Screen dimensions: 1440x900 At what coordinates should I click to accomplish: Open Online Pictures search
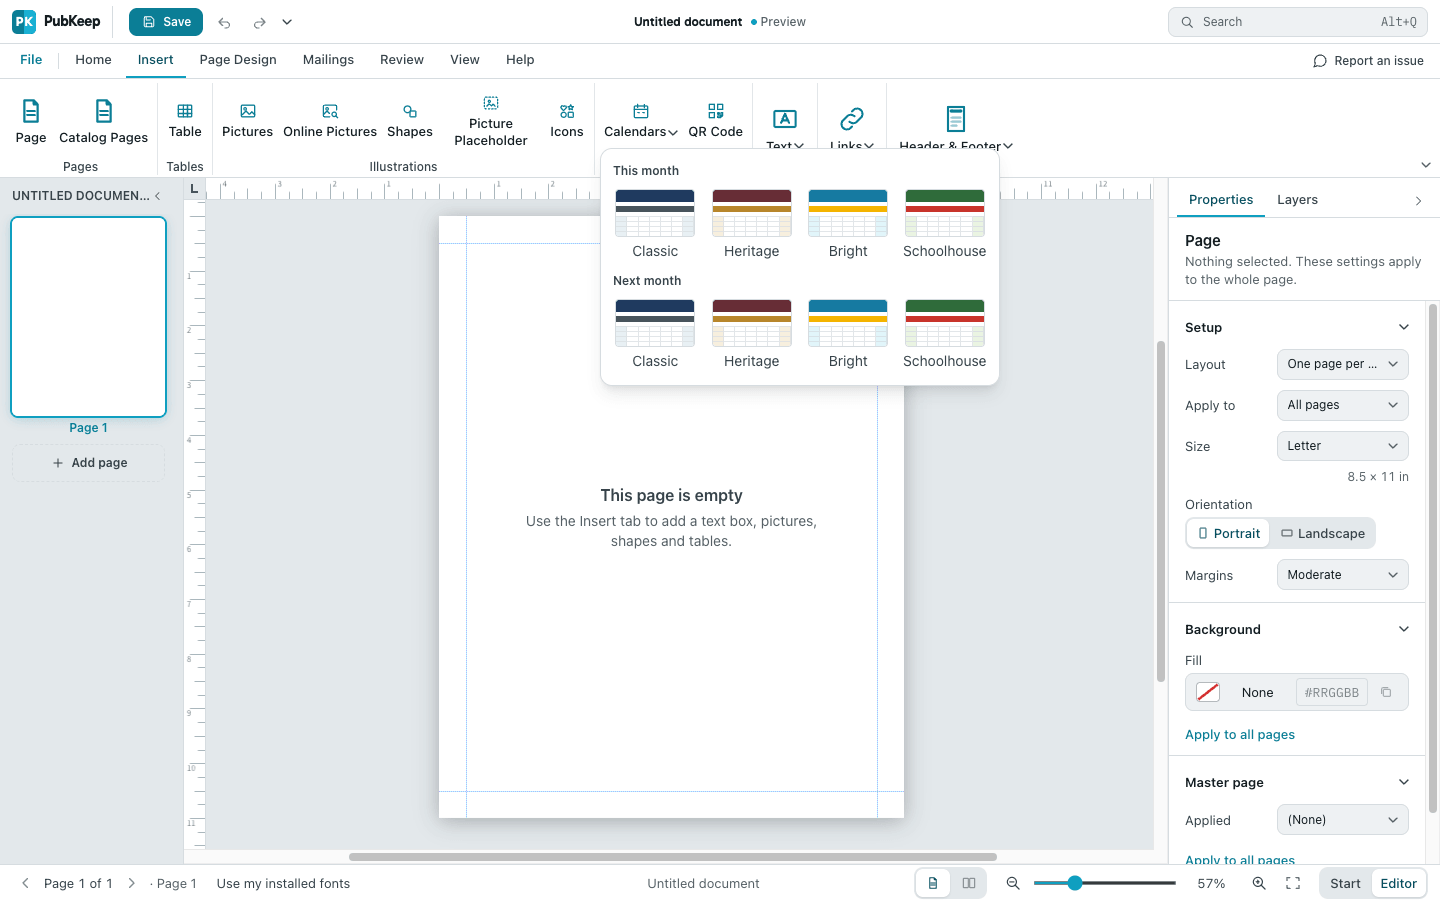tap(330, 121)
